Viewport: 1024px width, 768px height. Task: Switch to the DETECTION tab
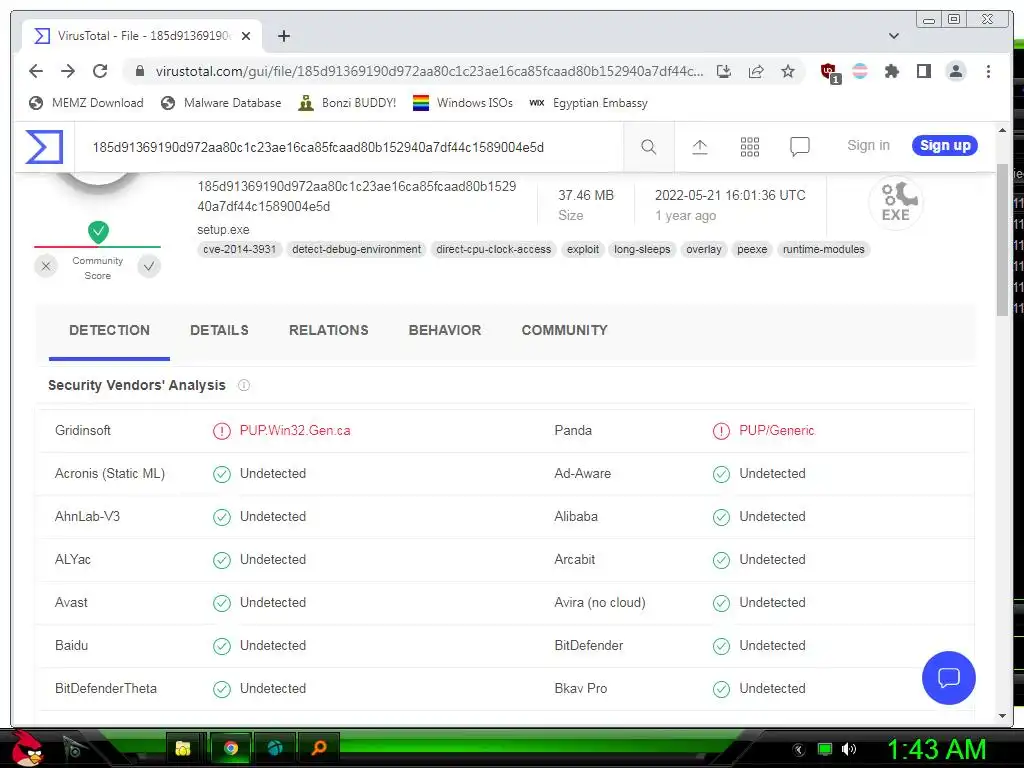109,330
